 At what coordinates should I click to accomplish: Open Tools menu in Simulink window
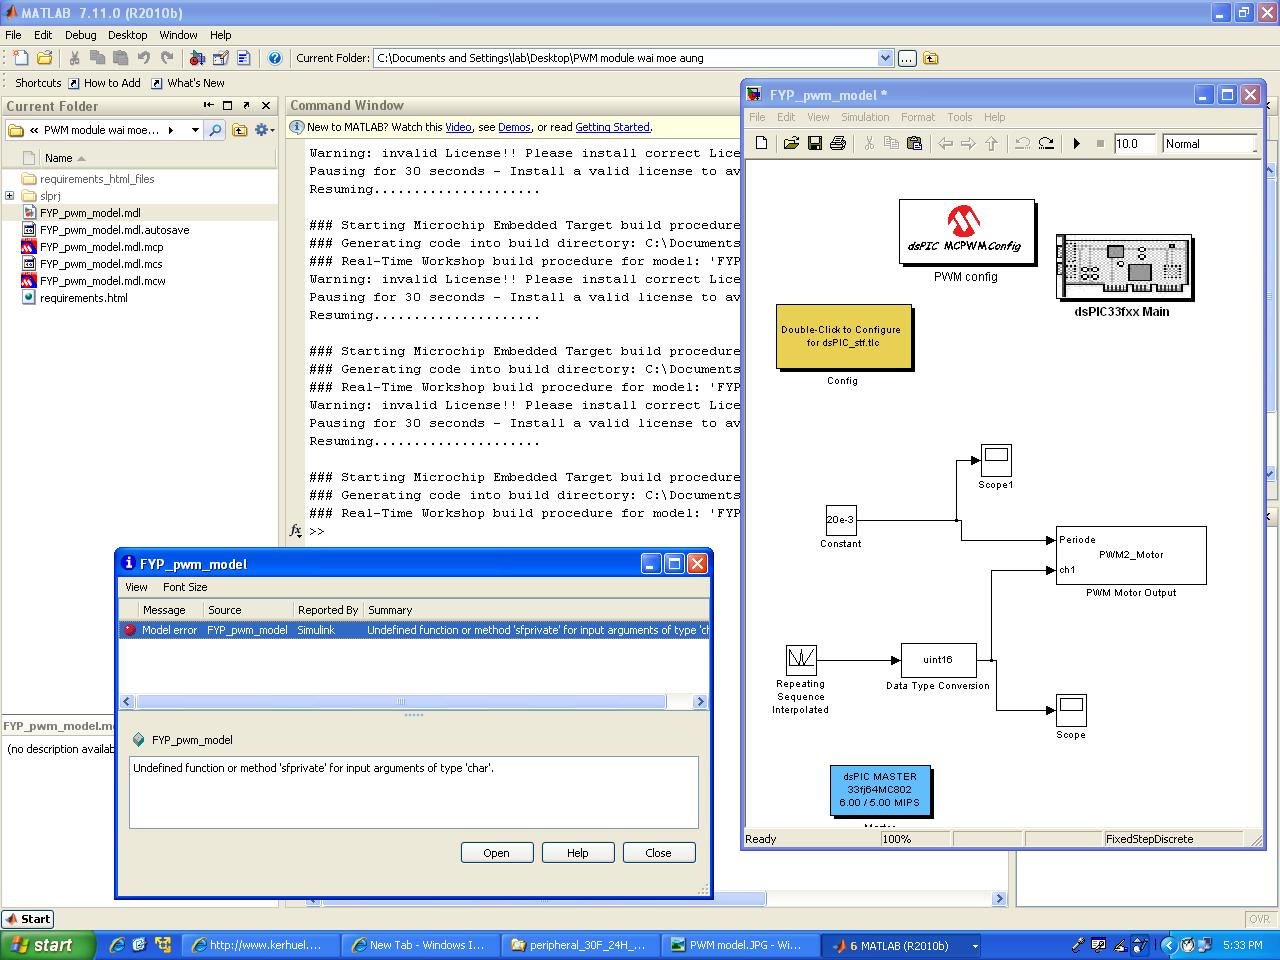tap(959, 117)
